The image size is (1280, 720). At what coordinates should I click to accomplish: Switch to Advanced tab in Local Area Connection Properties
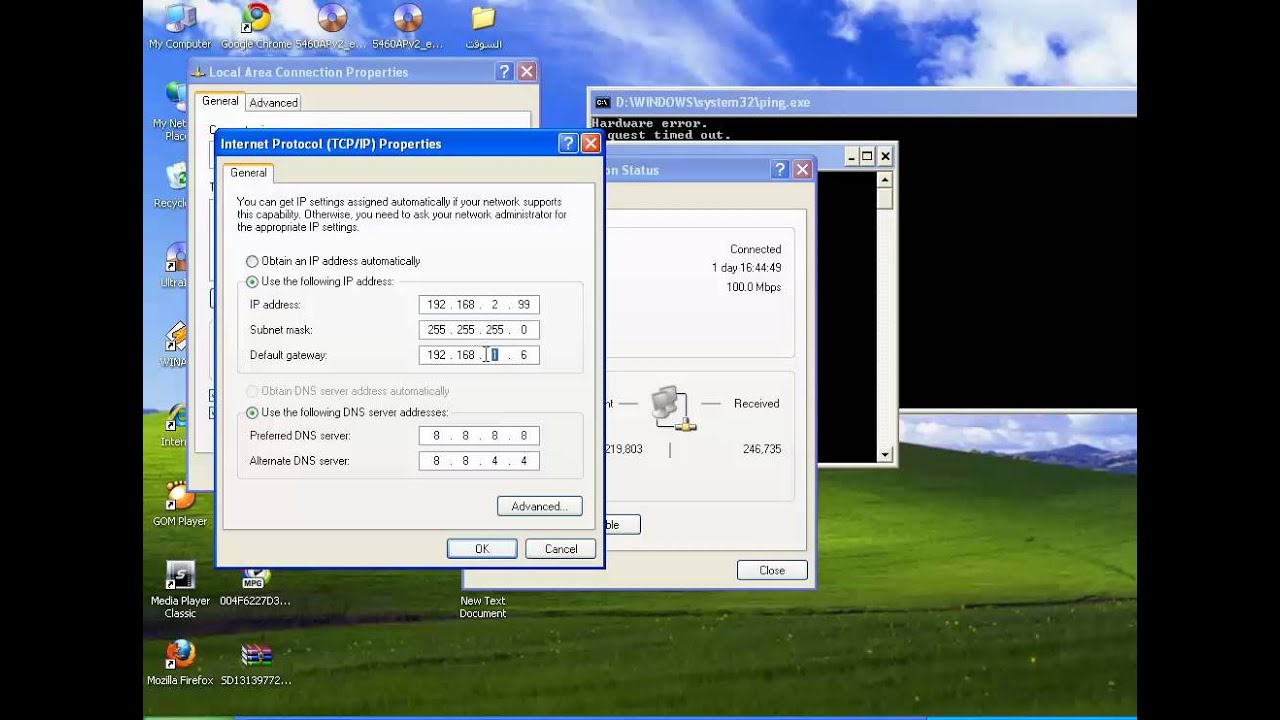tap(273, 102)
